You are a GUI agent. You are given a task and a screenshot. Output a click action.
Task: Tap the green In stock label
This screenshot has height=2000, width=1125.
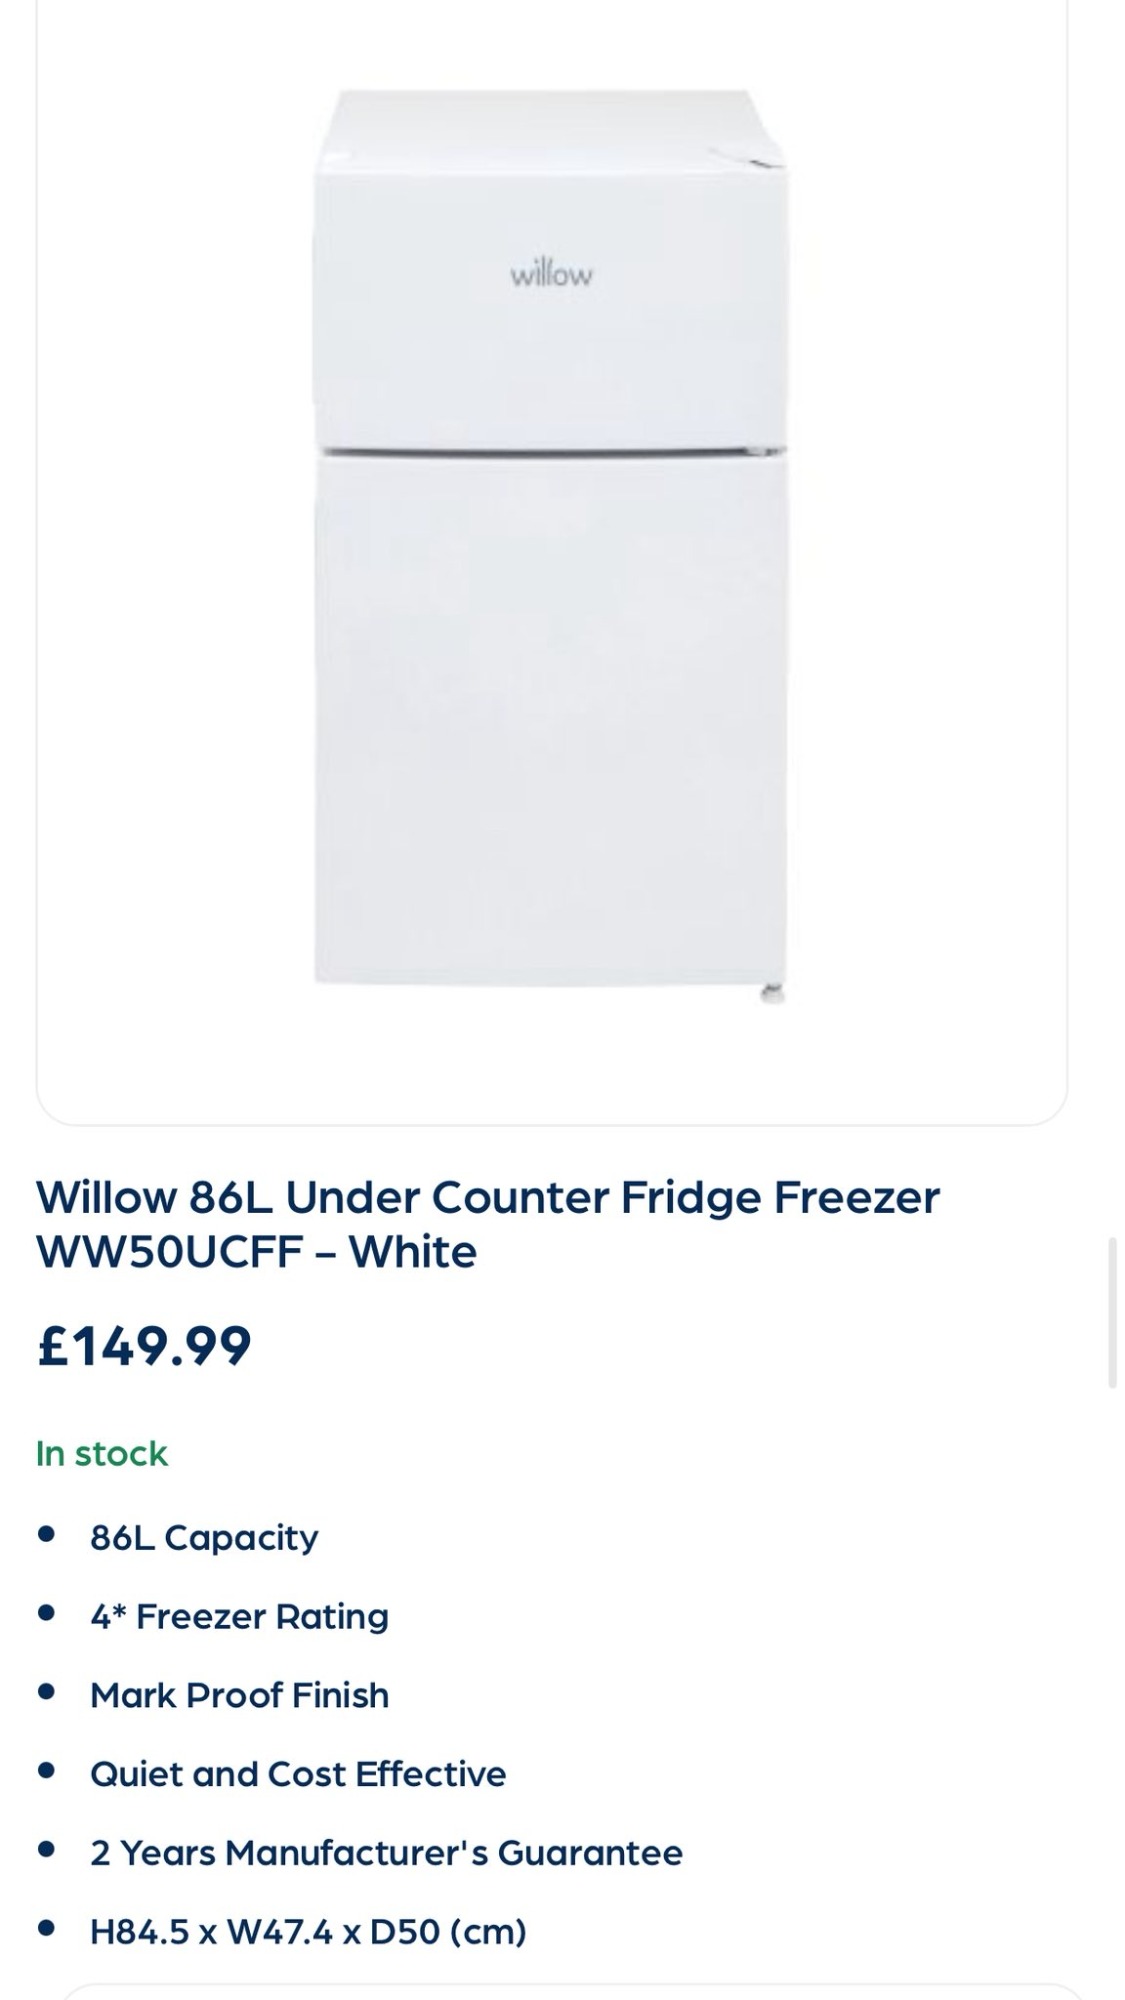click(102, 1454)
